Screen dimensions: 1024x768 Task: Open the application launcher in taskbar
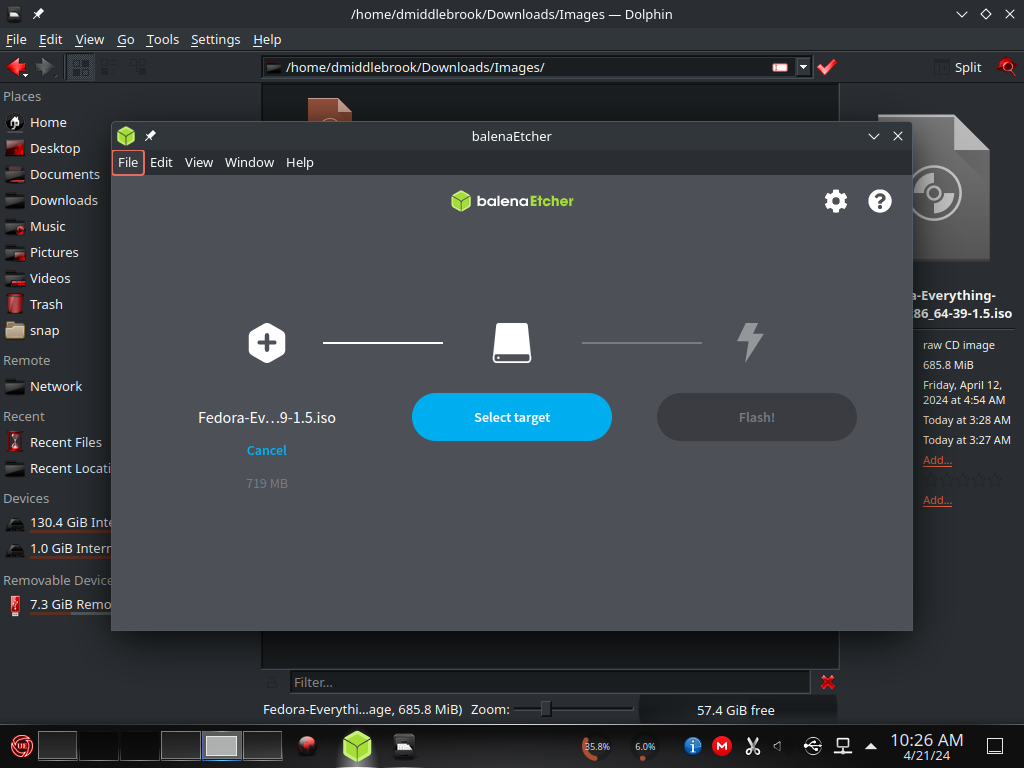click(x=22, y=746)
